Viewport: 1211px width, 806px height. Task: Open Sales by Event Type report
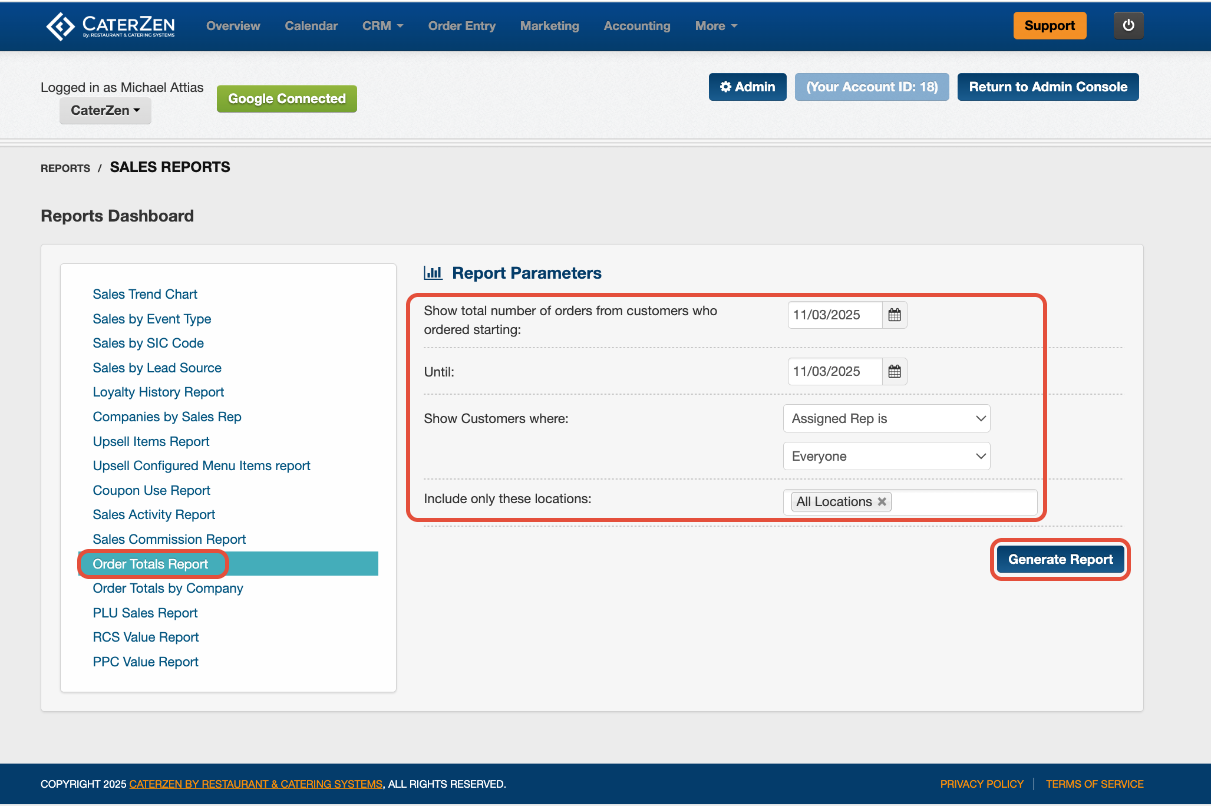(152, 319)
